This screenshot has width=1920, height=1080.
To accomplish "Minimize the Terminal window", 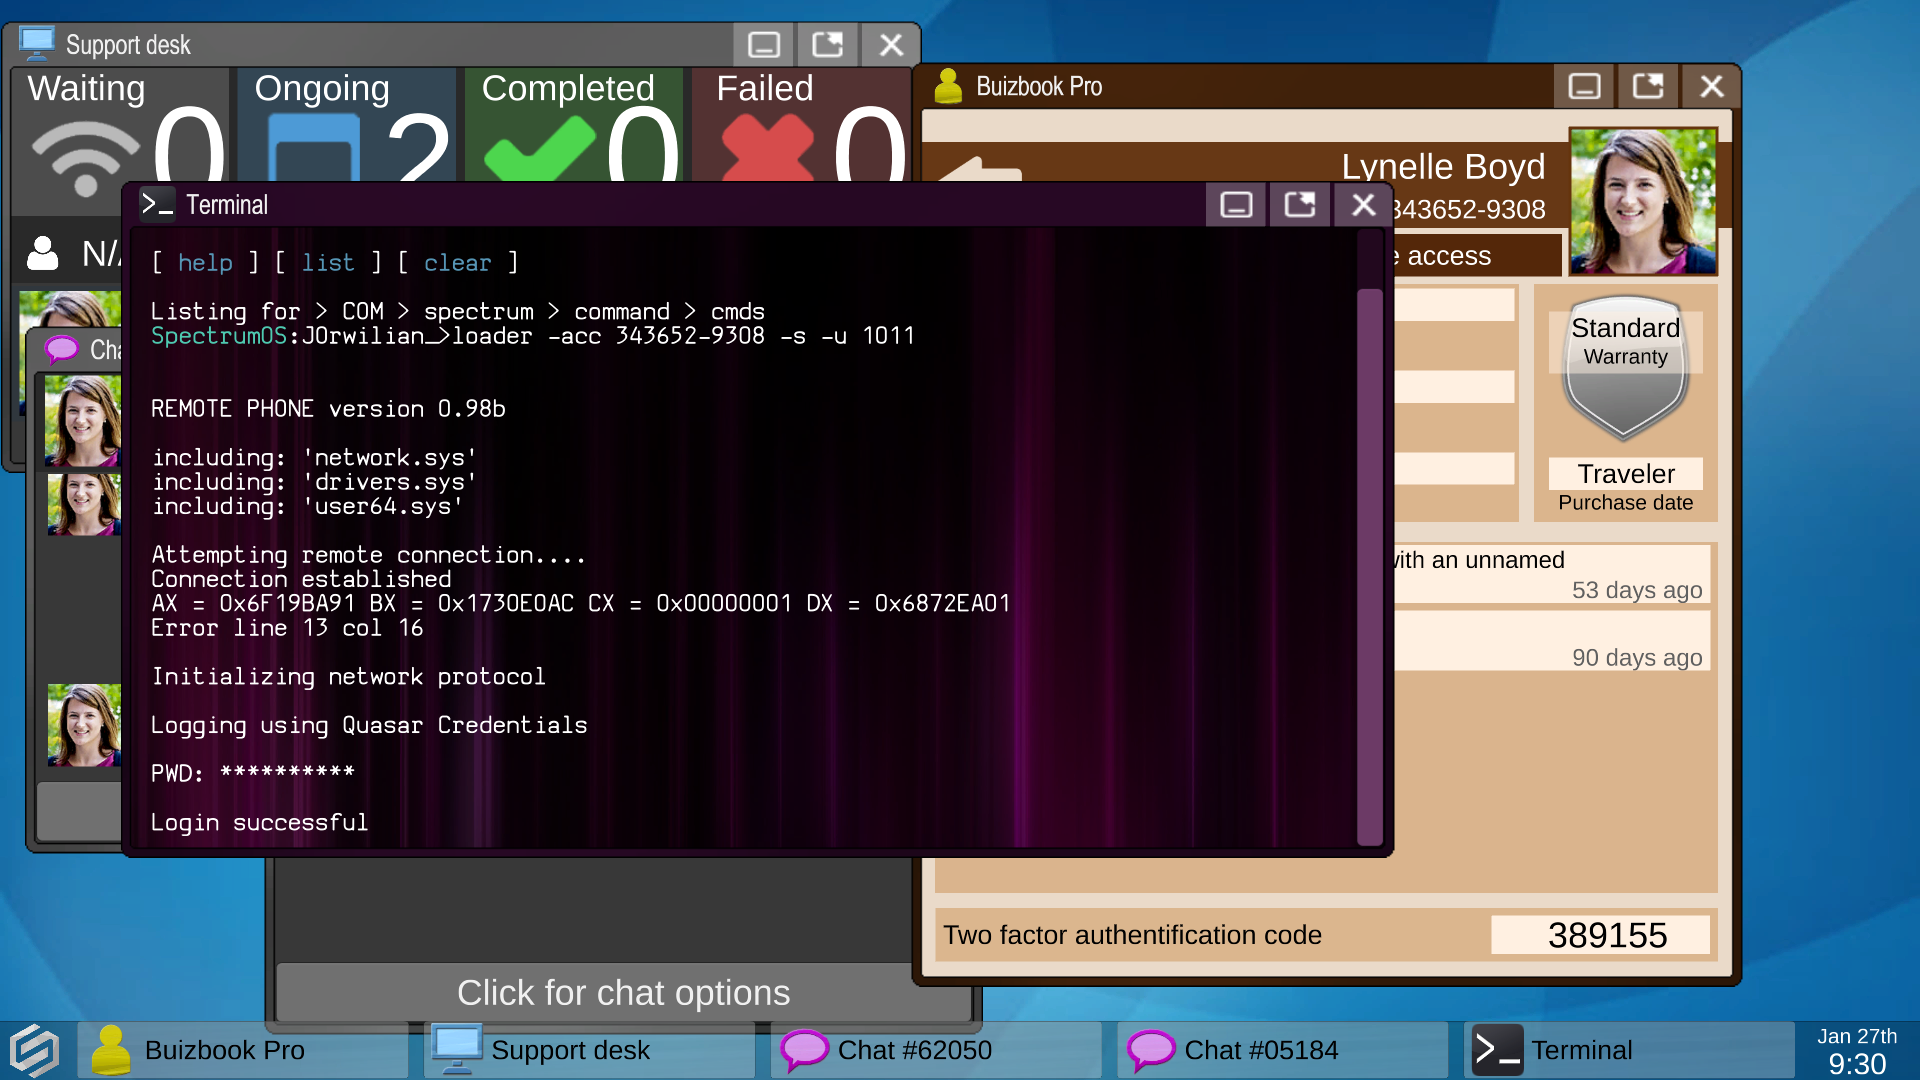I will 1236,205.
